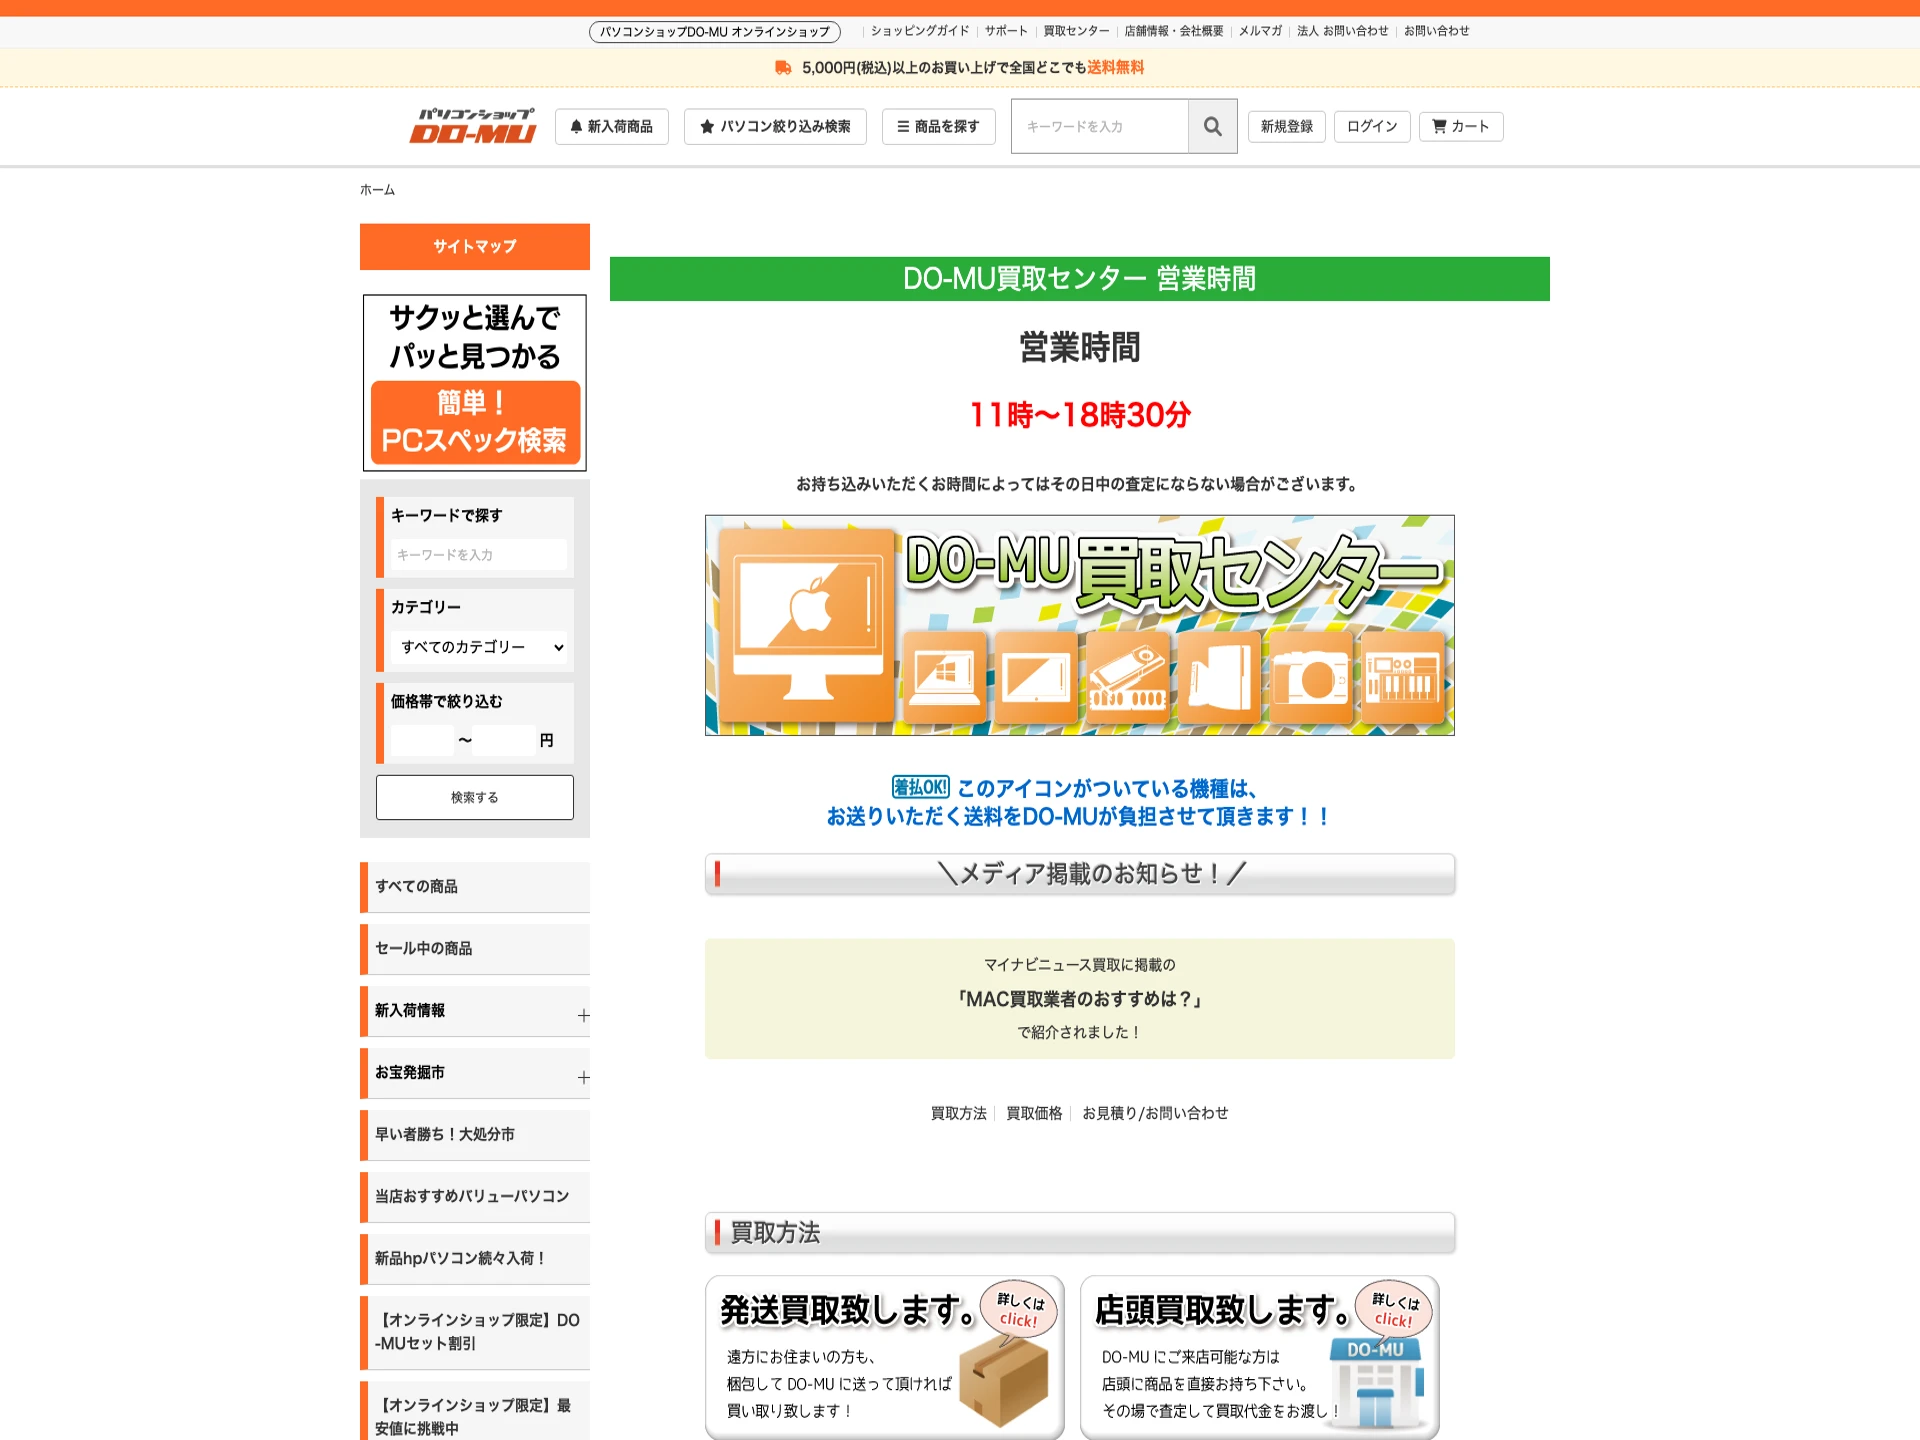The image size is (1920, 1440).
Task: Click the camera icon in banner
Action: (1311, 677)
